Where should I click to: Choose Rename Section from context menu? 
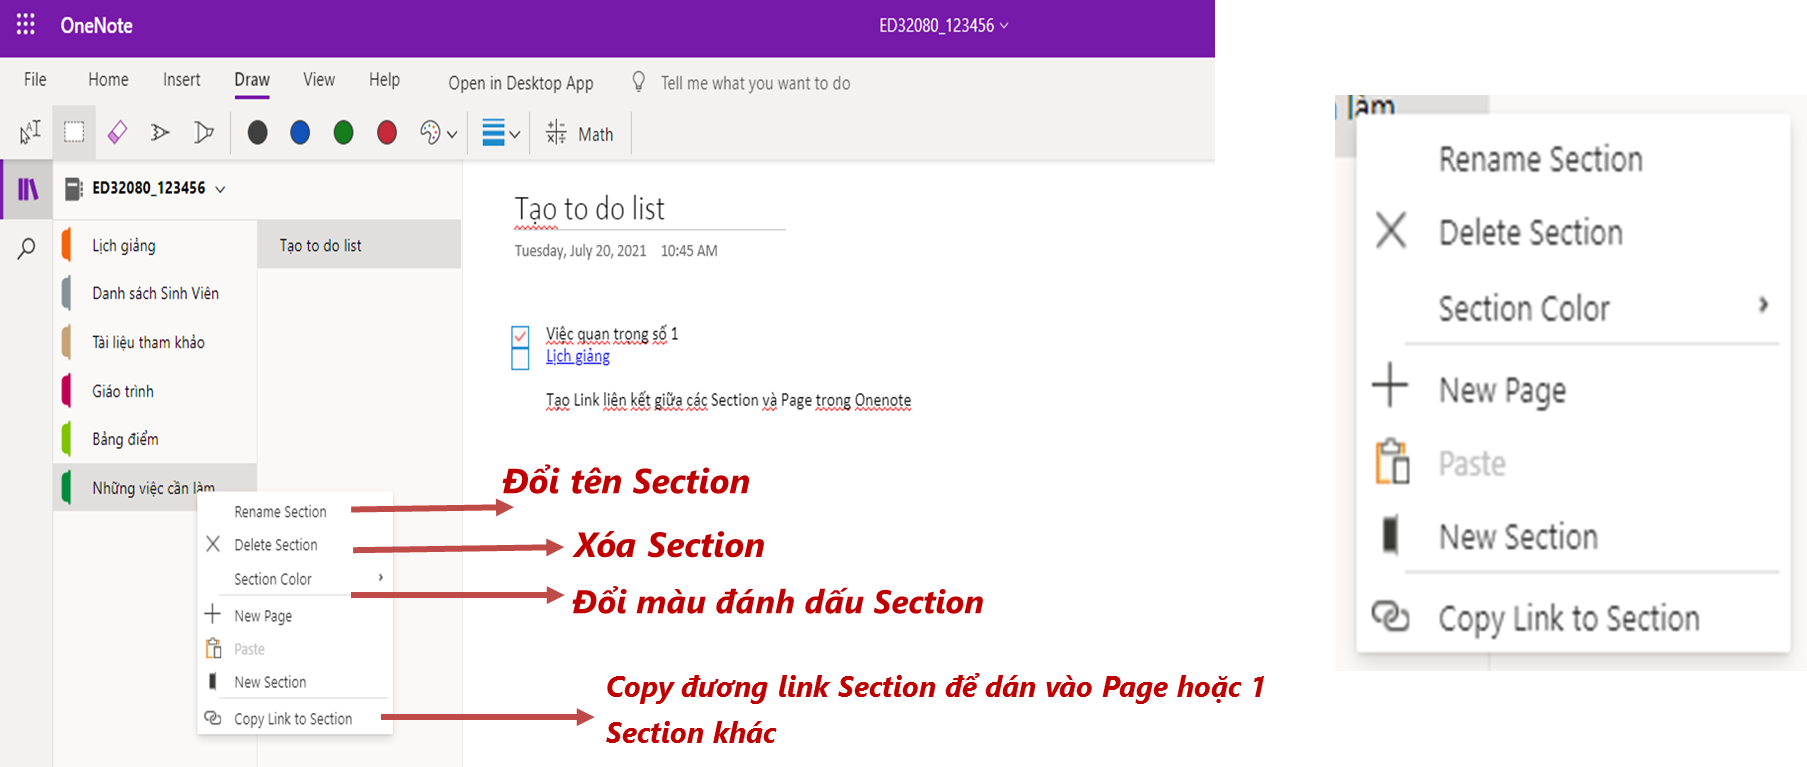[280, 512]
